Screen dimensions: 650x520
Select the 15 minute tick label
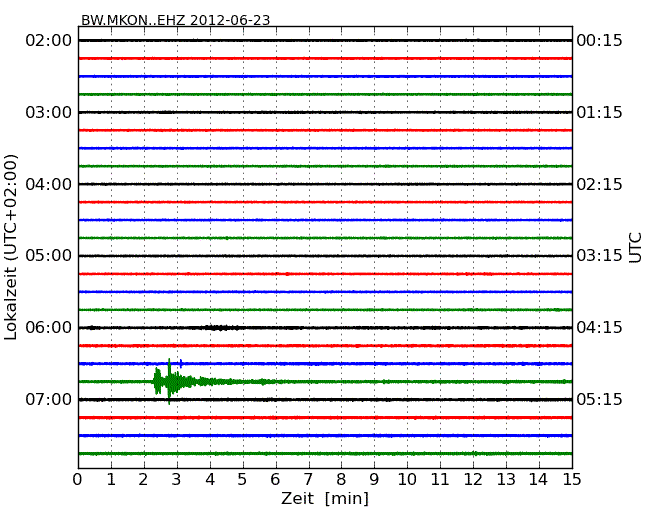coord(572,480)
